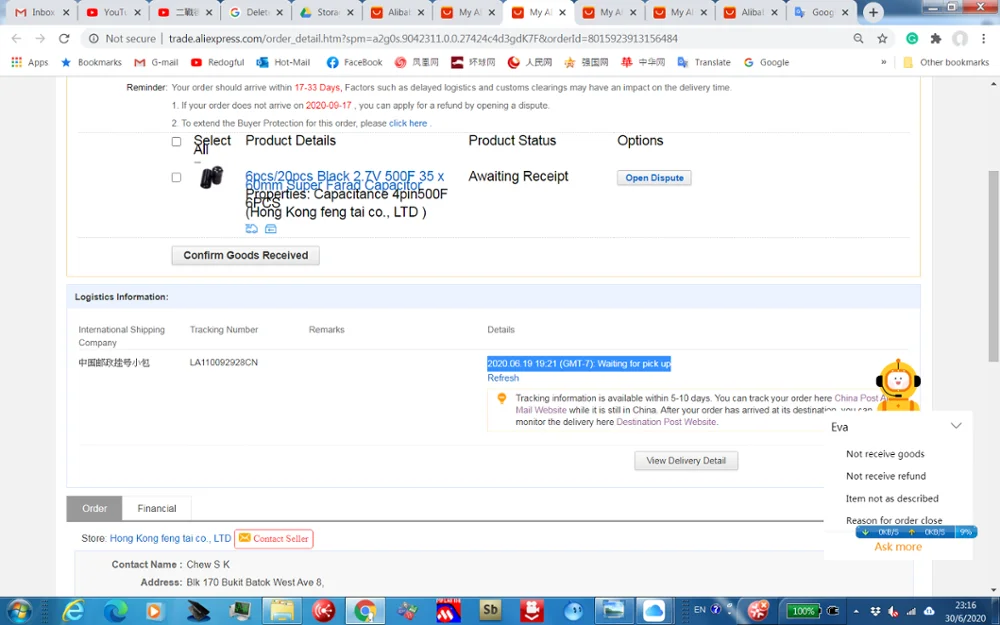The width and height of the screenshot is (1000, 625).
Task: Go forward with the browser arrow
Action: point(40,38)
